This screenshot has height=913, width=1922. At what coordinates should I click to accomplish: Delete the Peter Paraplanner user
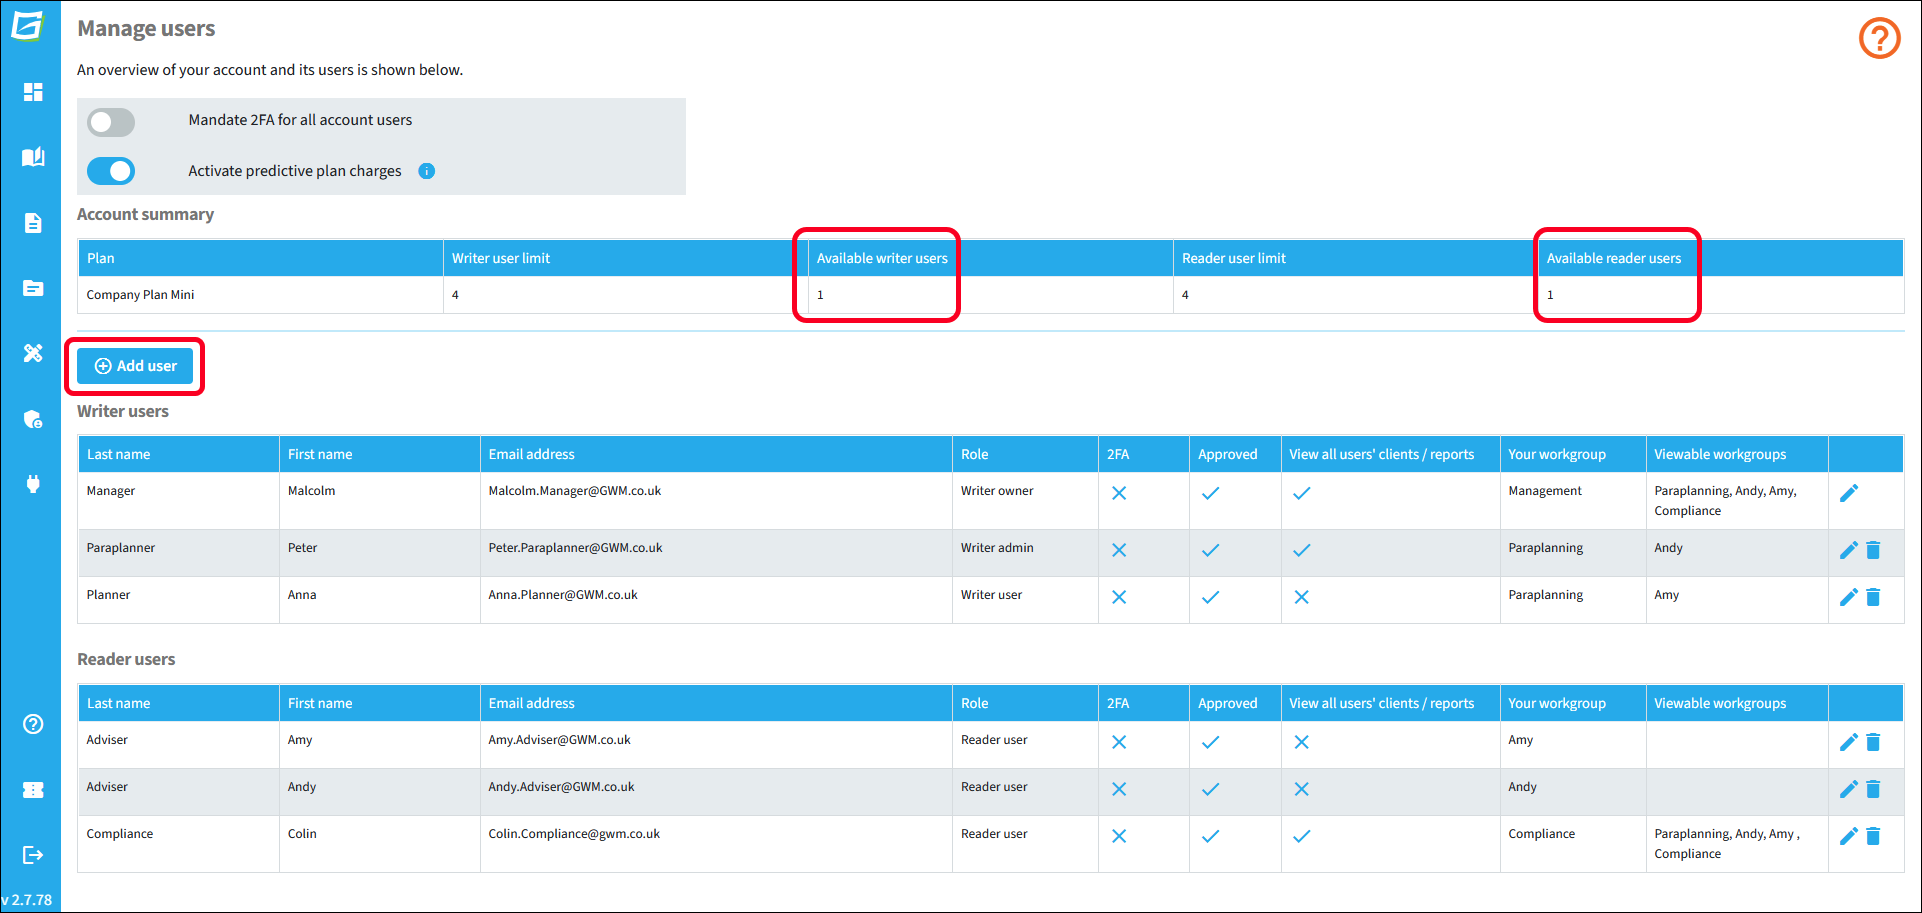(x=1873, y=550)
